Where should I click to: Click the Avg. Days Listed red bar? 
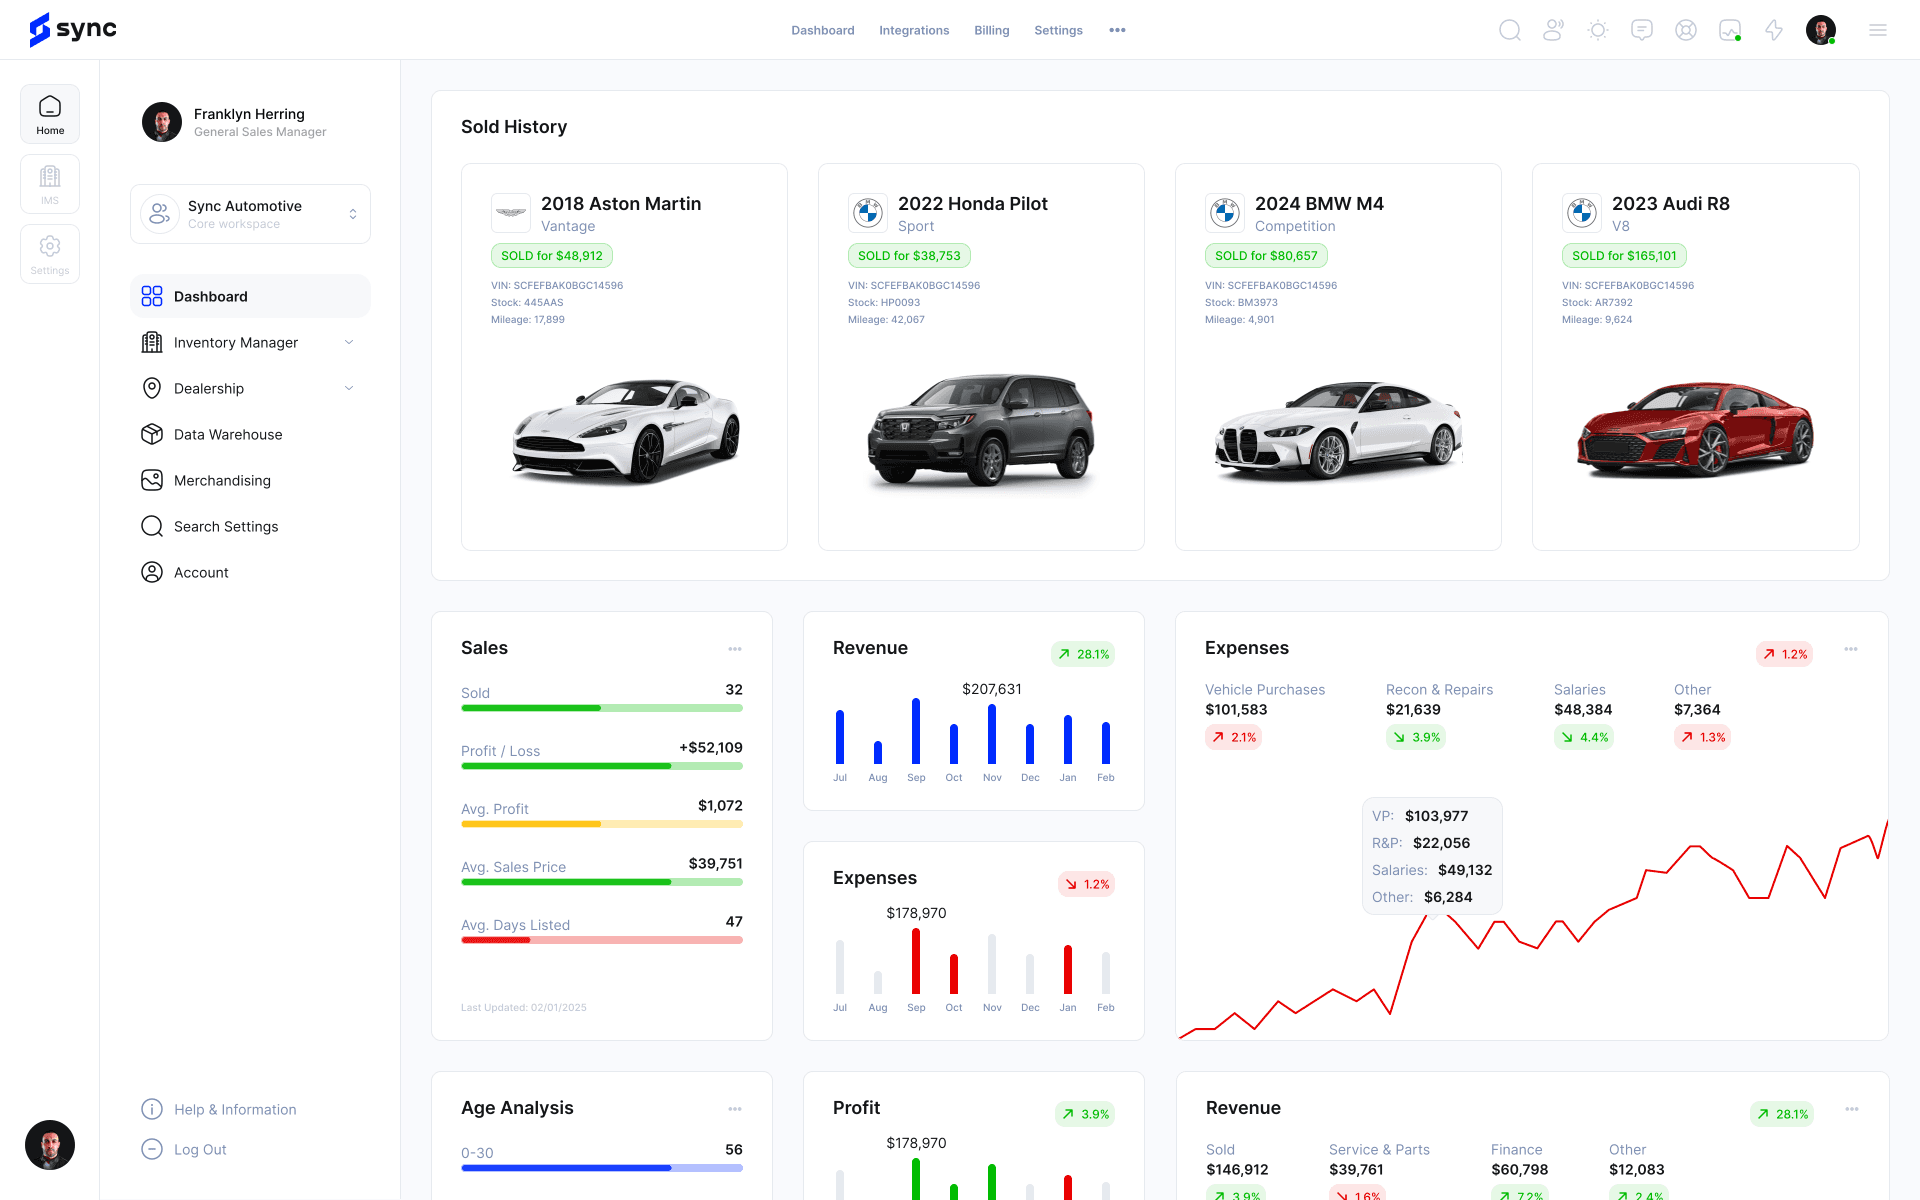click(602, 940)
